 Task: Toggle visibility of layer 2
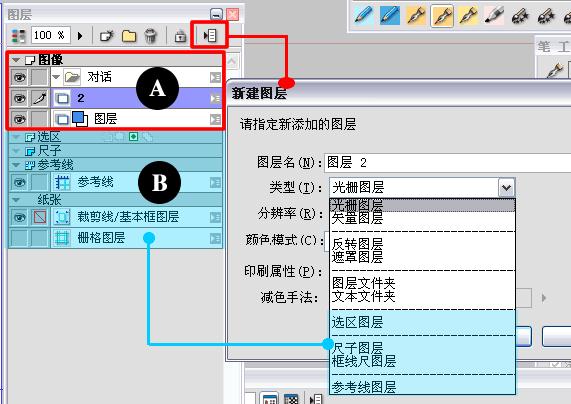click(x=19, y=98)
